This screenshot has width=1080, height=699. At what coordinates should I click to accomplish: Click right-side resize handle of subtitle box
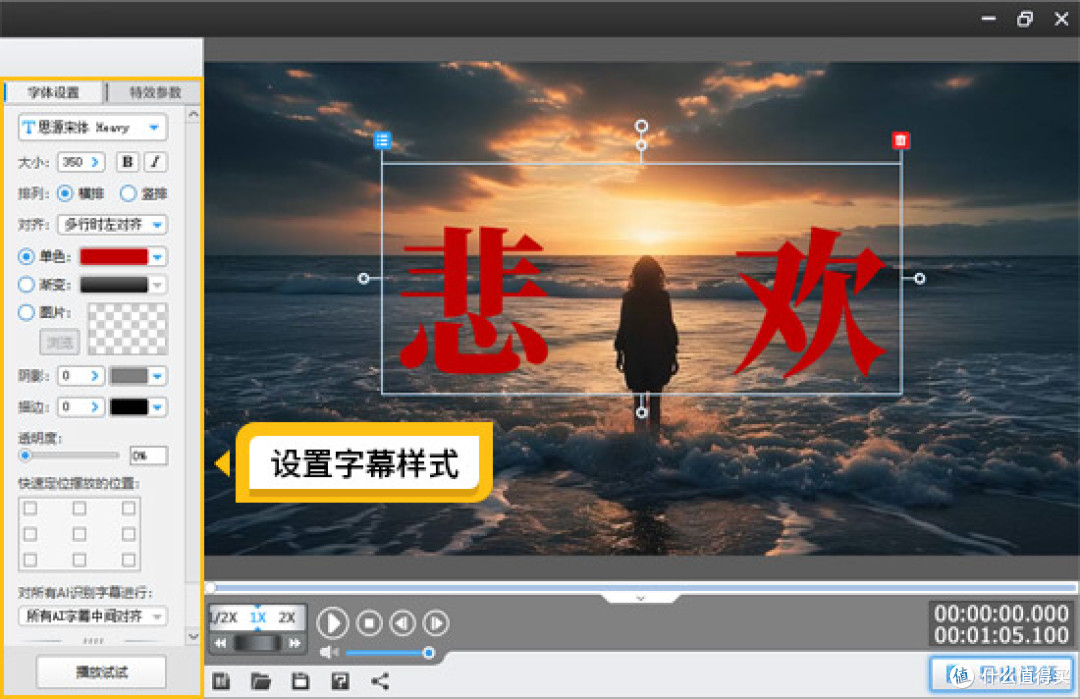(920, 278)
